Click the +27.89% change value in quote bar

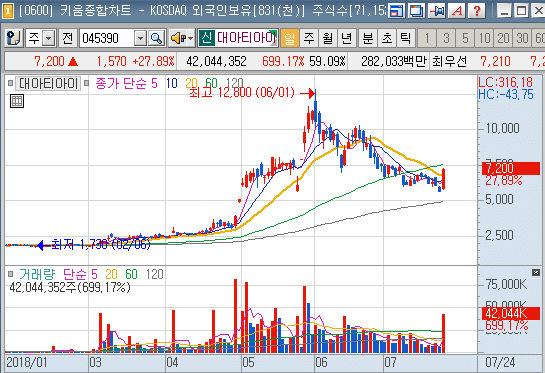tap(154, 62)
